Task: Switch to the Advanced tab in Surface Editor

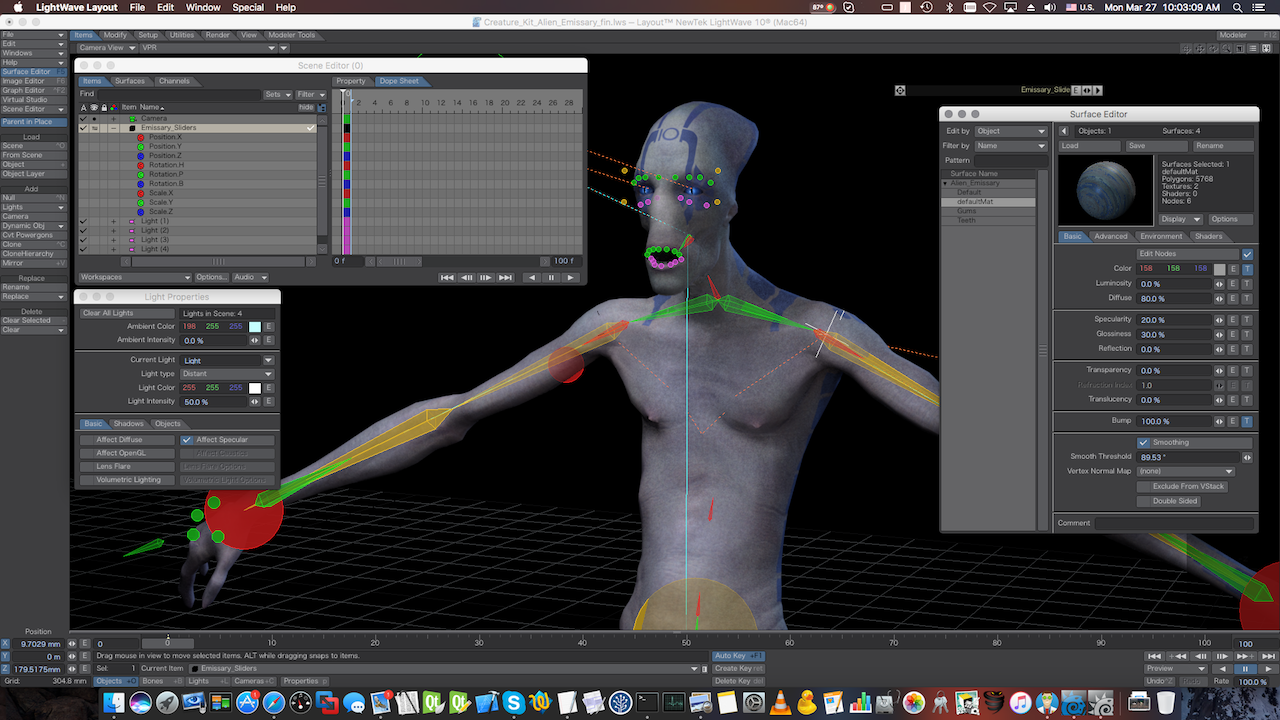Action: 1111,236
